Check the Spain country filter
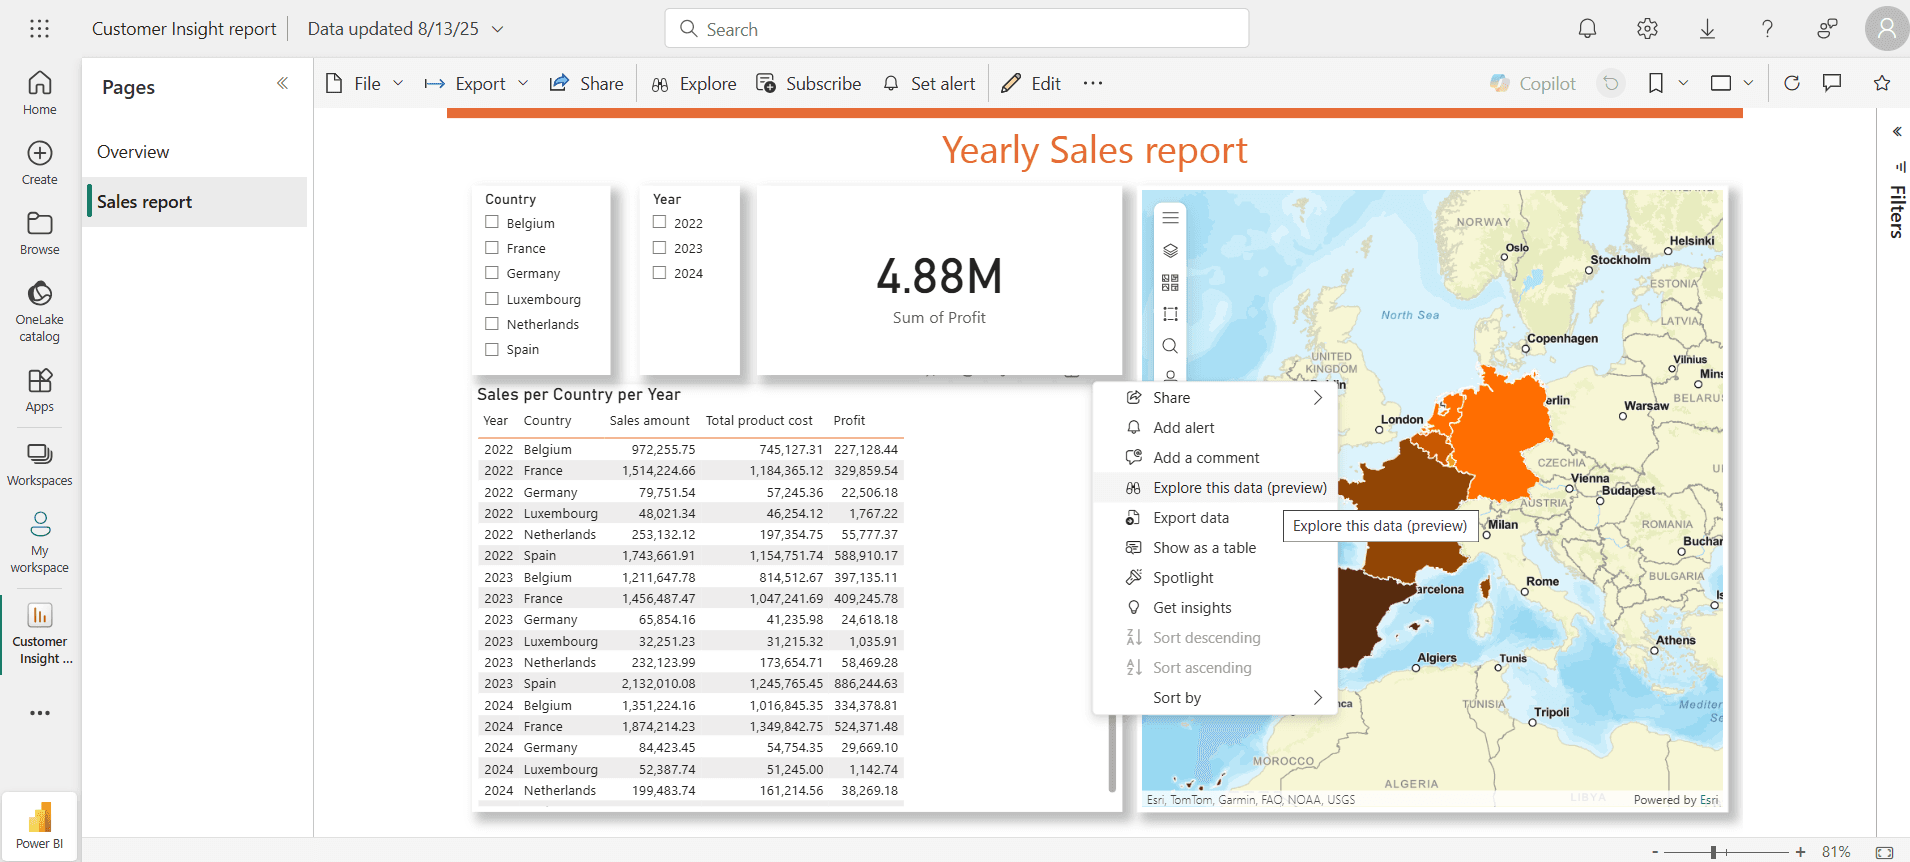Screen dimensions: 1910x862 point(492,349)
